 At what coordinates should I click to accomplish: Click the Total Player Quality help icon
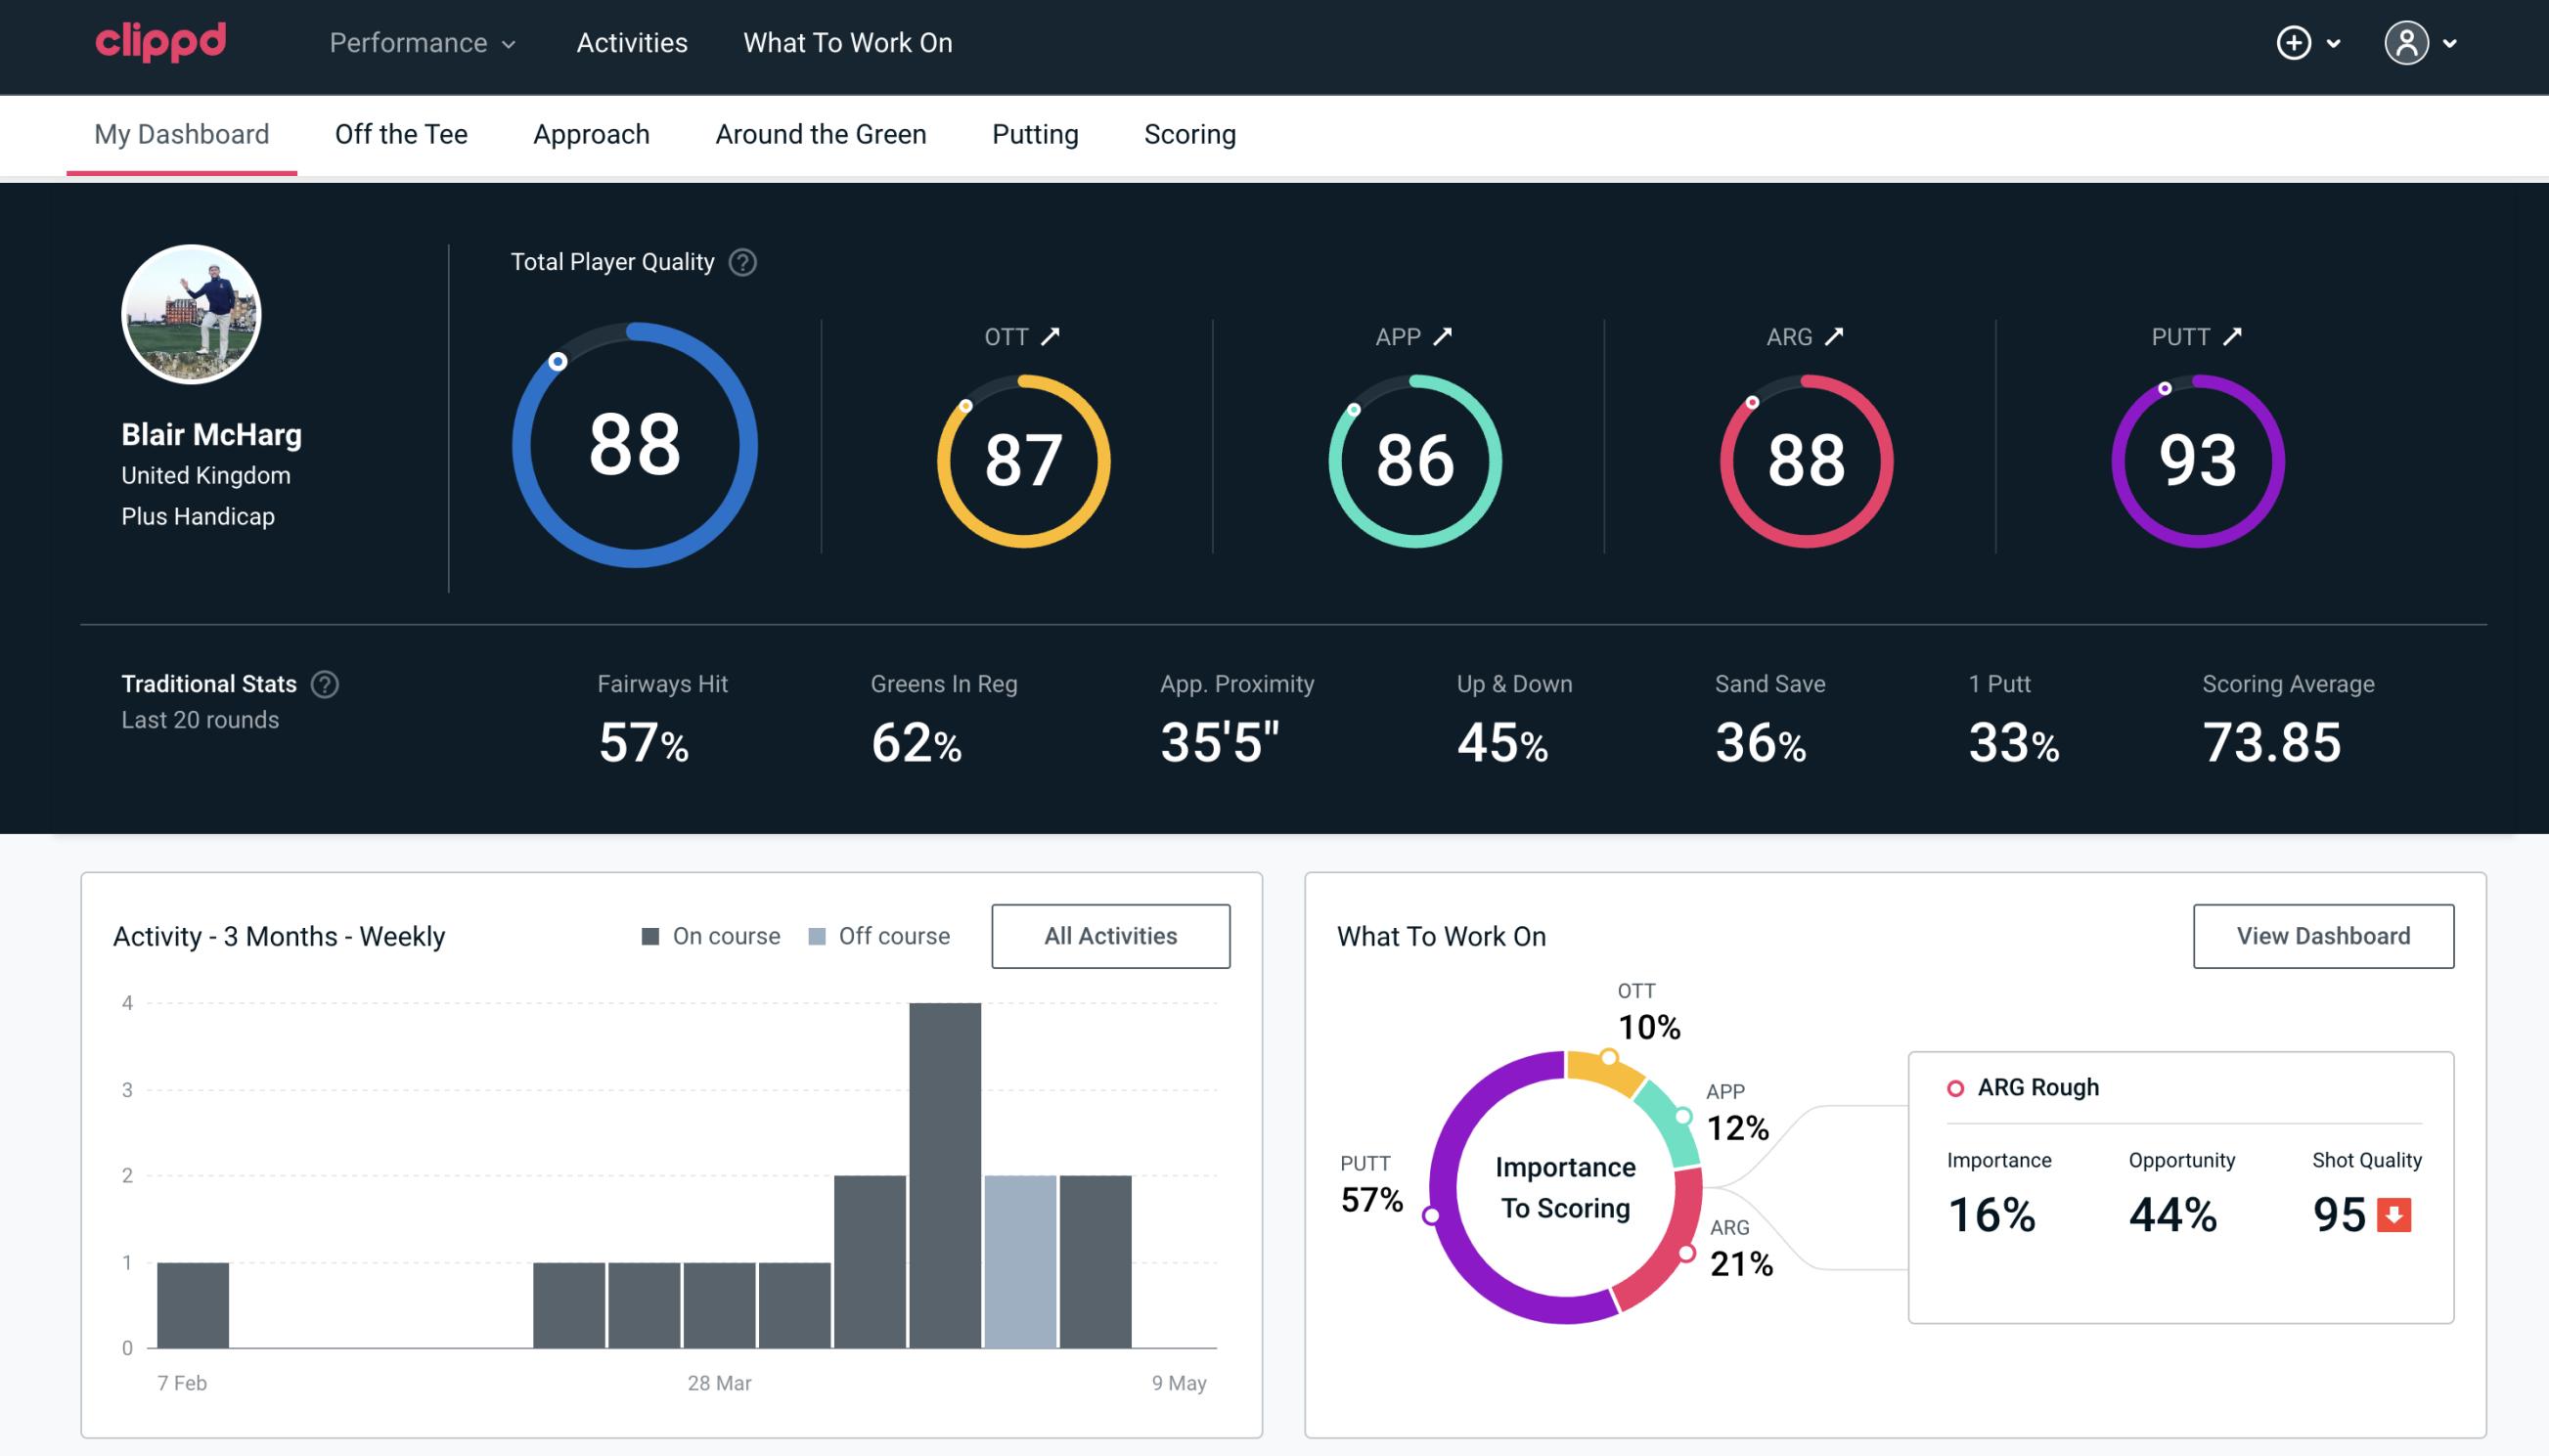click(740, 262)
